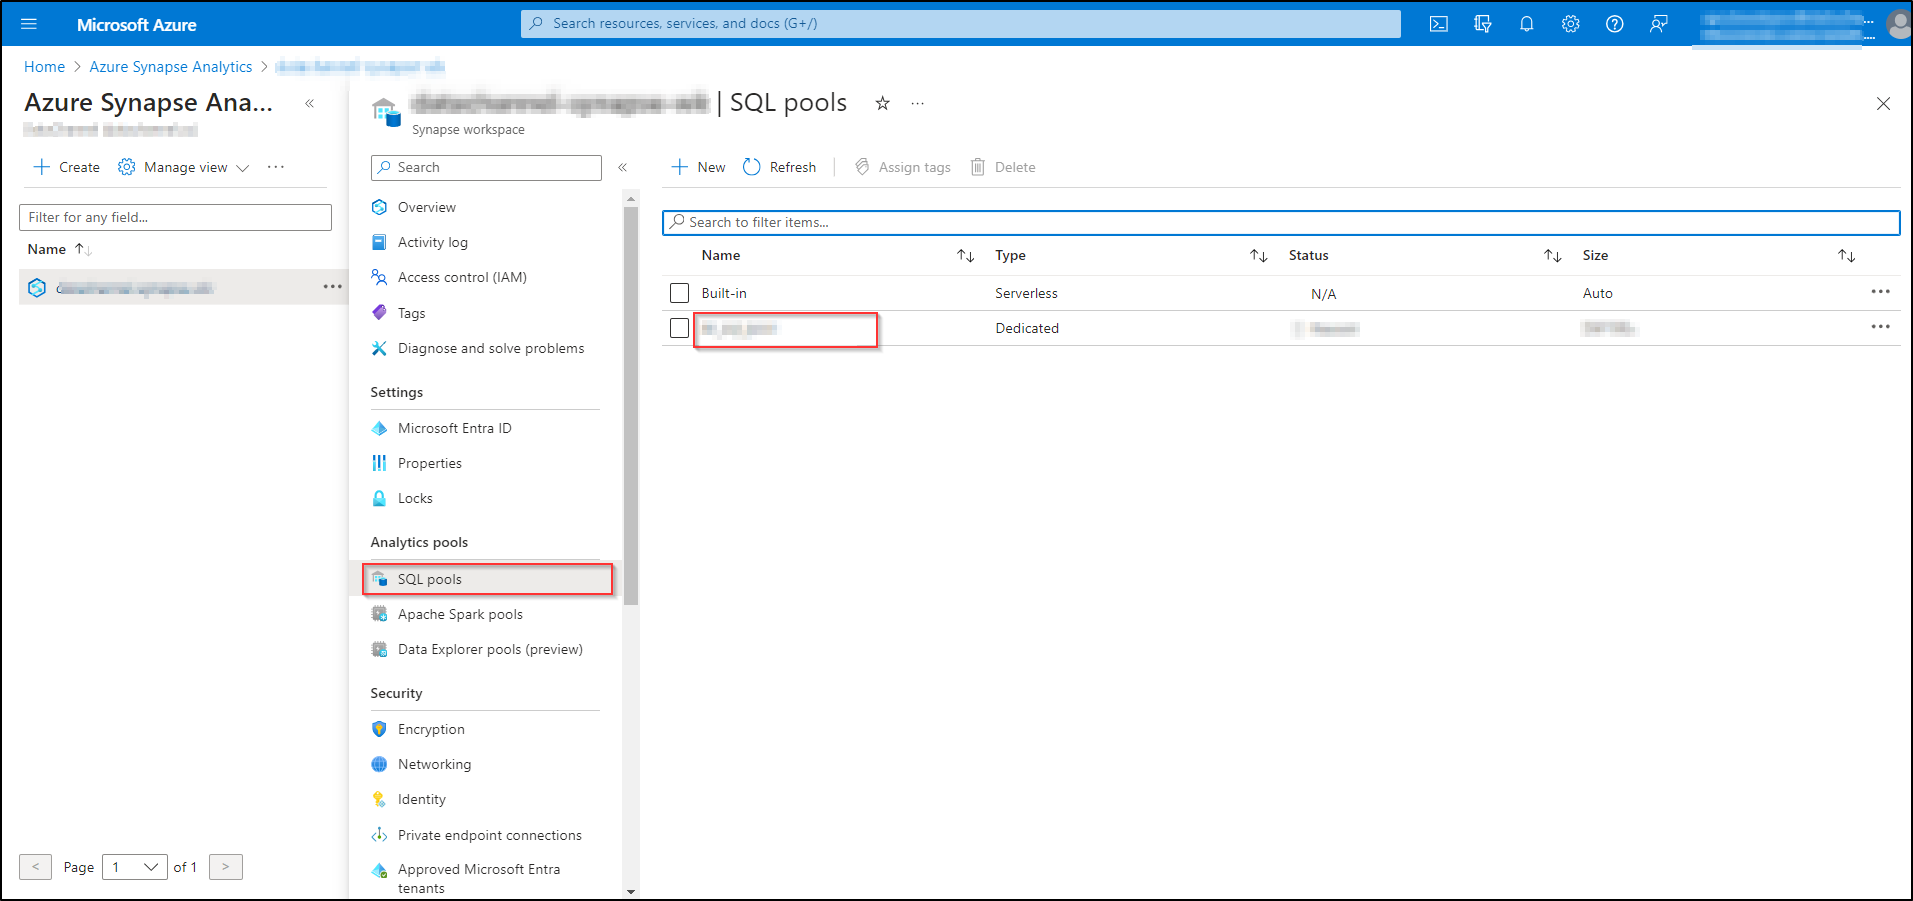Open row actions for the Dedicated pool
Viewport: 1913px width, 901px height.
(x=1880, y=327)
